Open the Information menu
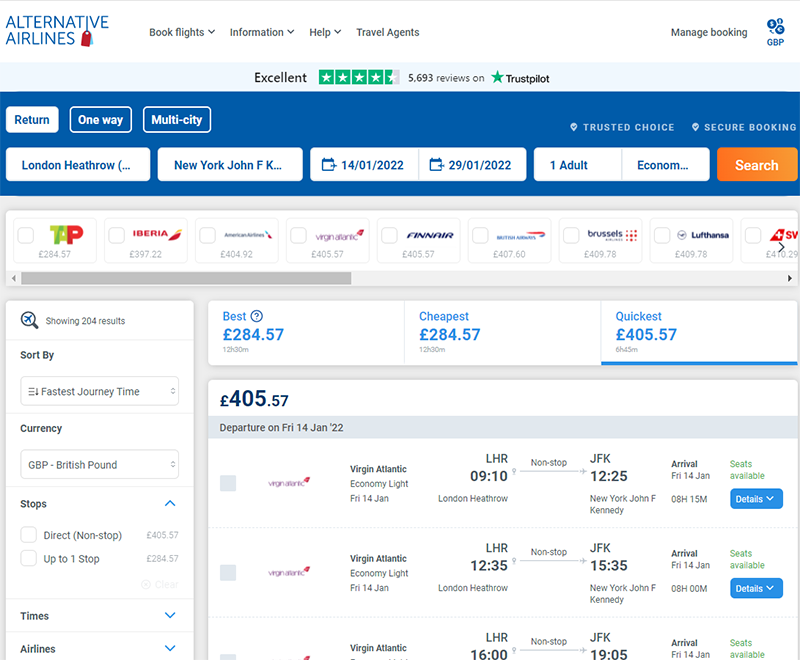800x660 pixels. click(262, 32)
